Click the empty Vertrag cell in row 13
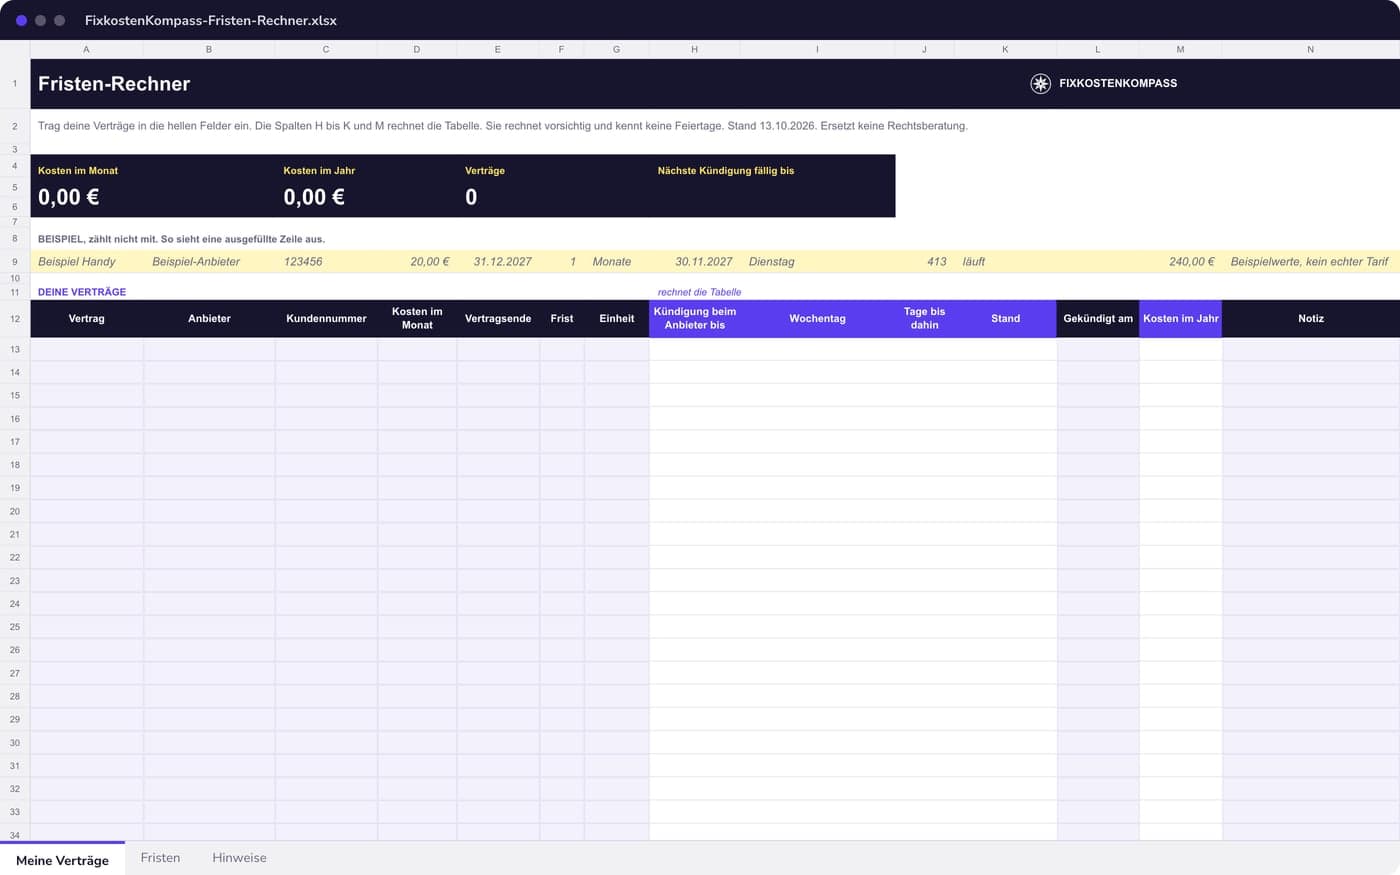This screenshot has width=1400, height=875. tap(87, 349)
